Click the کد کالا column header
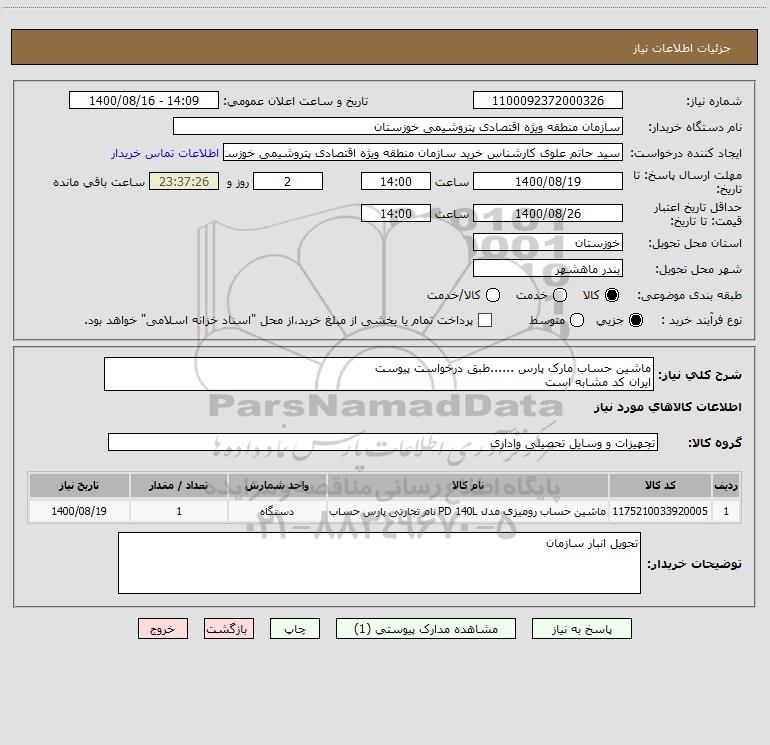This screenshot has height=745, width=770. click(x=660, y=485)
